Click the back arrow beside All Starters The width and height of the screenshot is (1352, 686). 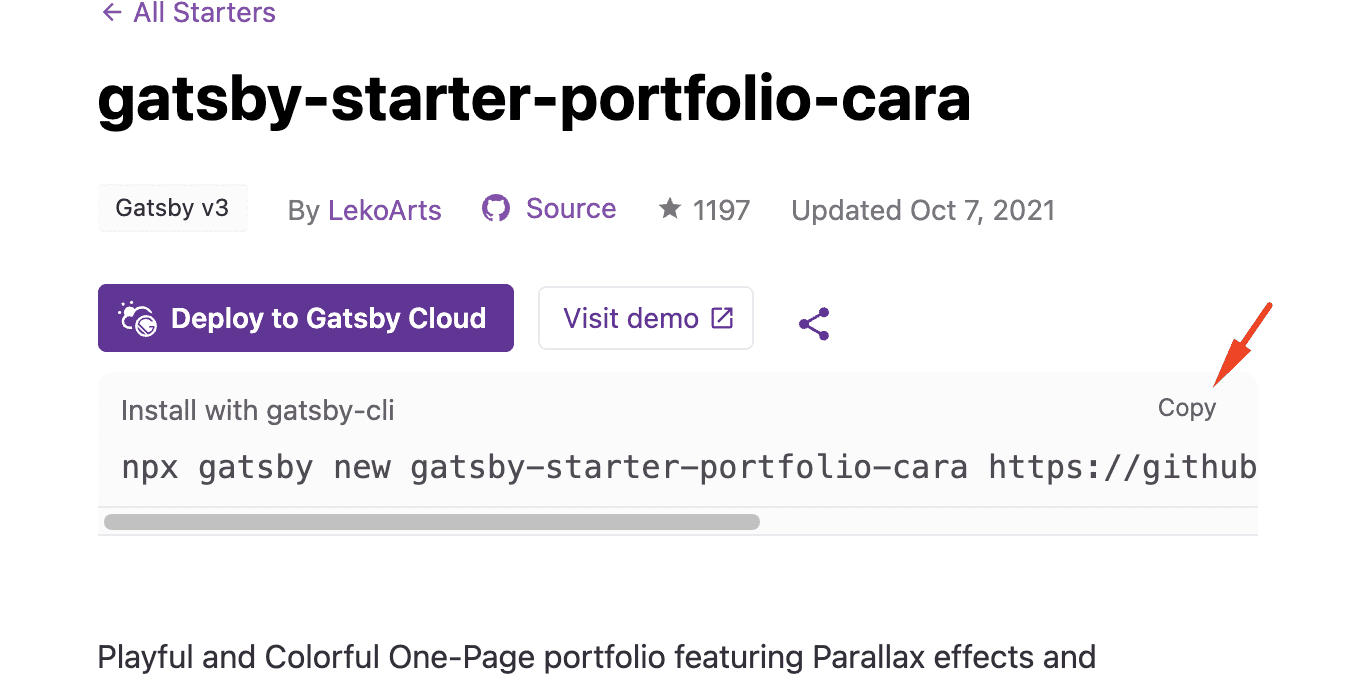[111, 13]
